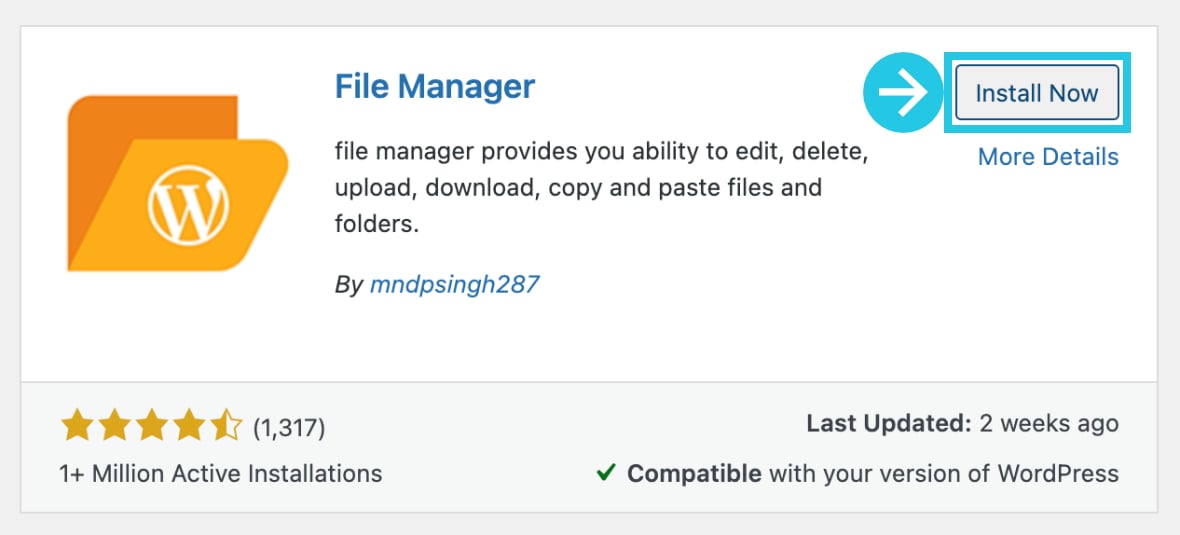This screenshot has width=1180, height=535.
Task: Click the Install Now button
Action: pyautogui.click(x=1037, y=93)
